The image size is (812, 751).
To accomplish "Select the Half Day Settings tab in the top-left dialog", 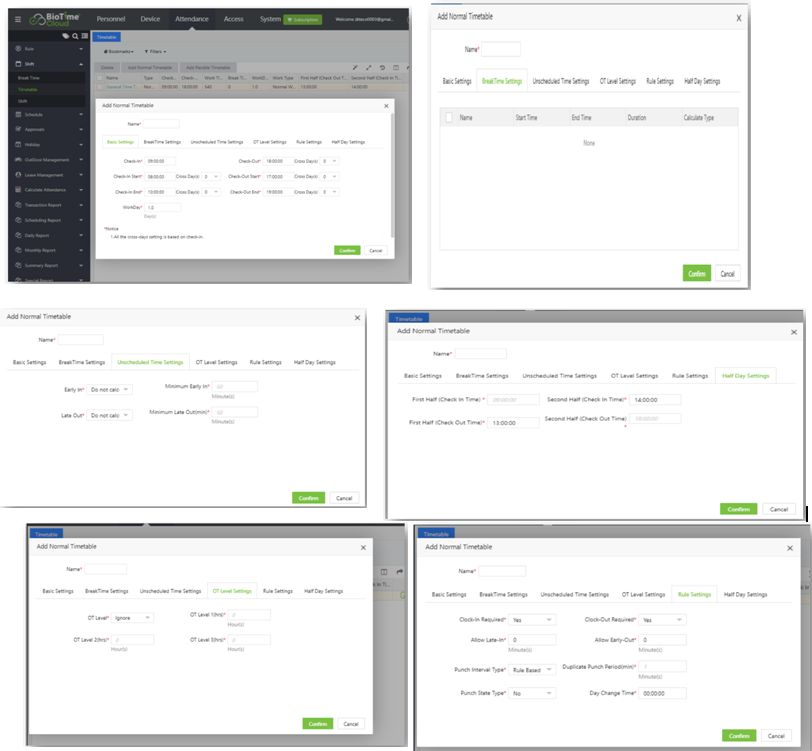I will click(347, 142).
